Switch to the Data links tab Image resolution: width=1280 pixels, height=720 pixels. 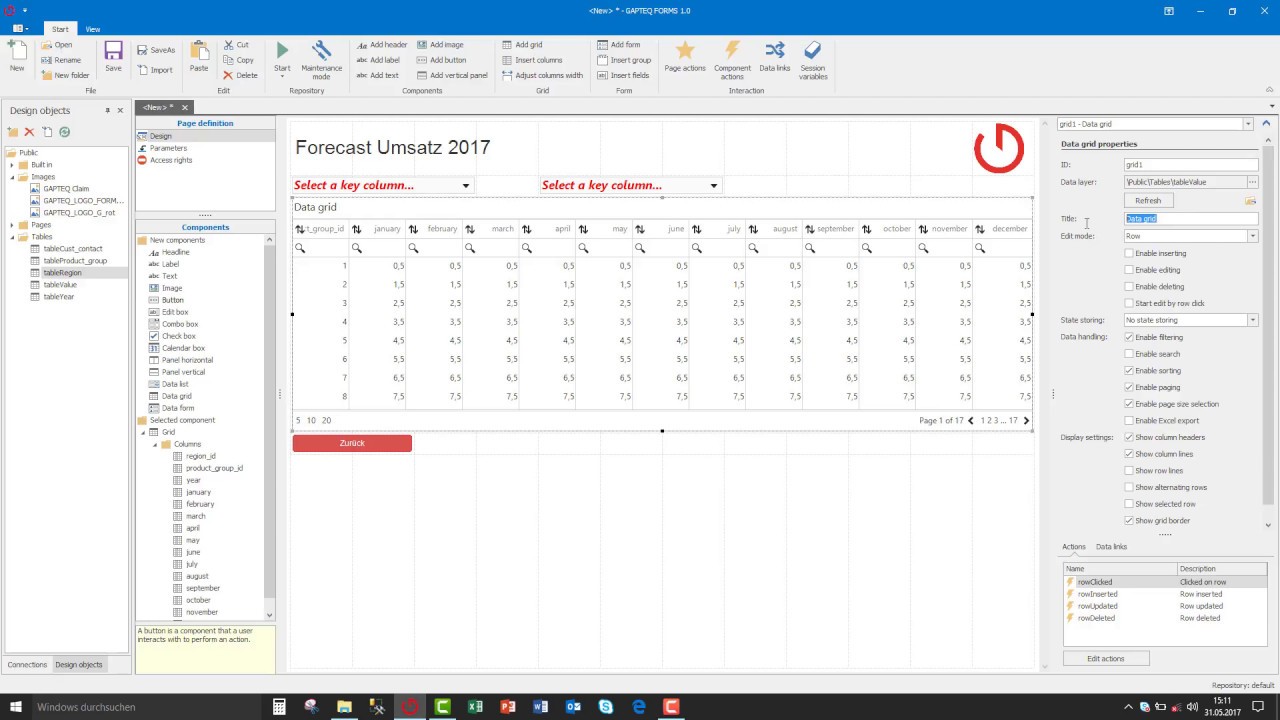pyautogui.click(x=1111, y=547)
